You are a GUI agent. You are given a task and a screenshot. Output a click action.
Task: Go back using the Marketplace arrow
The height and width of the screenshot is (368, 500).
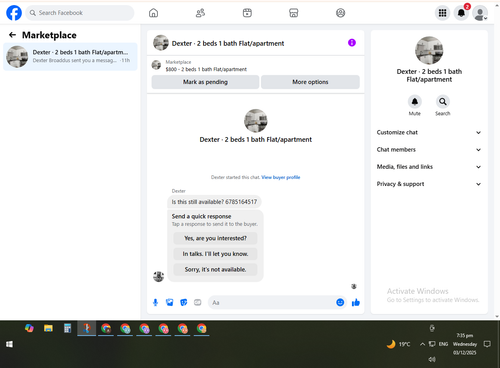pyautogui.click(x=12, y=35)
